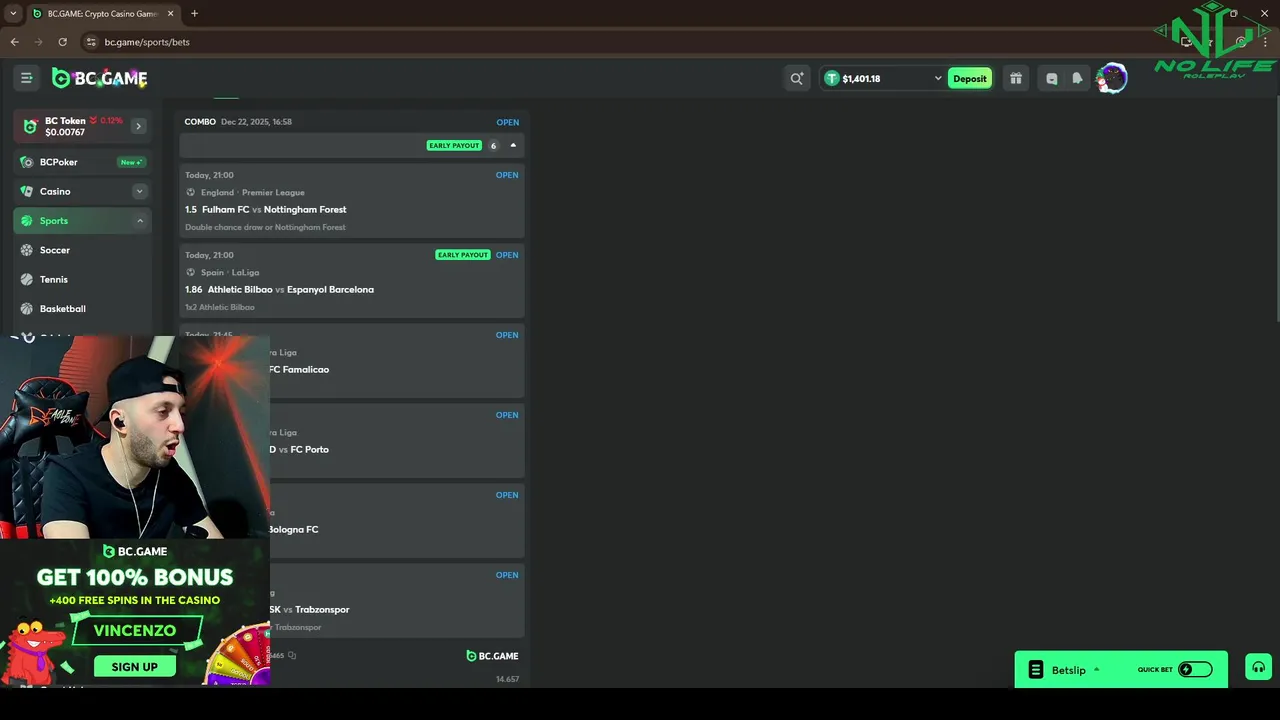Expand the Casino submenu chevron
This screenshot has height=720, width=1280.
[x=139, y=191]
